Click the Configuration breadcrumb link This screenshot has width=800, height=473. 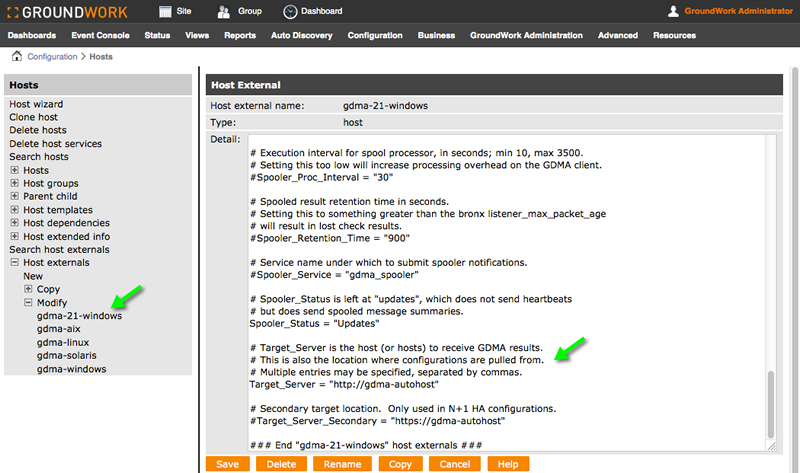pyautogui.click(x=52, y=57)
